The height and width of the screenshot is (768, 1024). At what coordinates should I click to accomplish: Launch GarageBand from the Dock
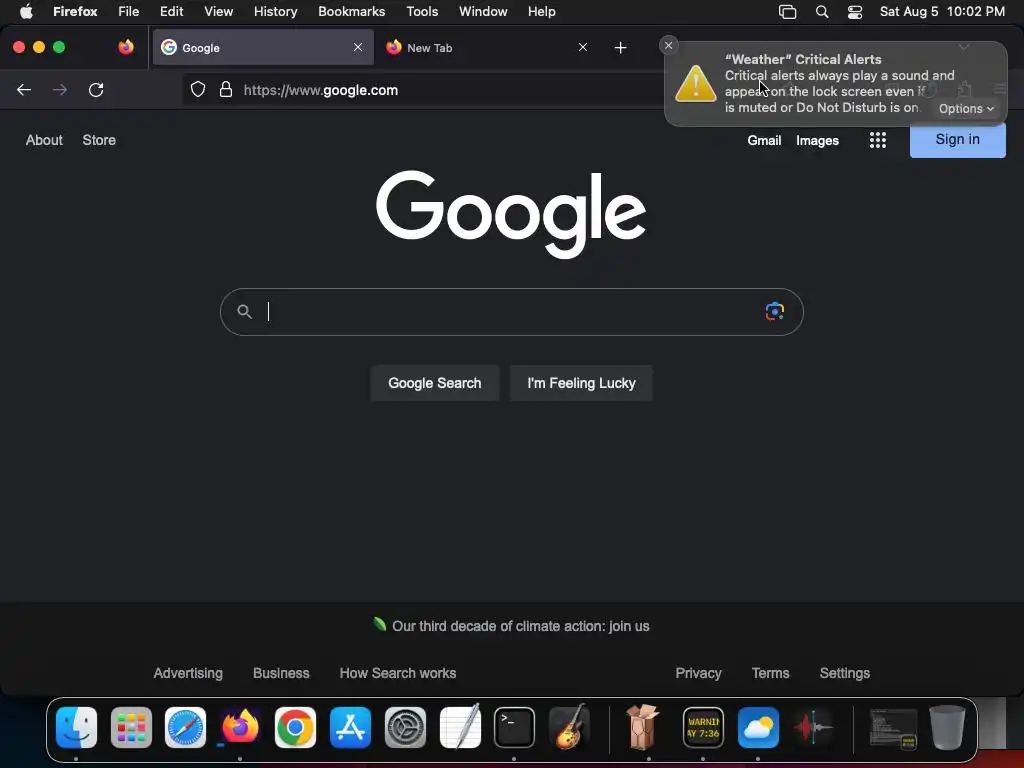click(x=570, y=726)
